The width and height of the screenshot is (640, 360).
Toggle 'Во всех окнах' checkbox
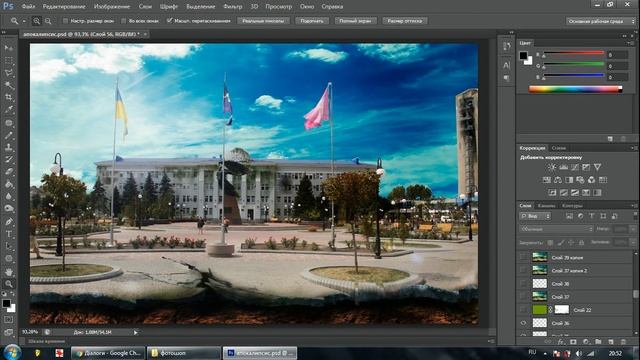pos(124,21)
